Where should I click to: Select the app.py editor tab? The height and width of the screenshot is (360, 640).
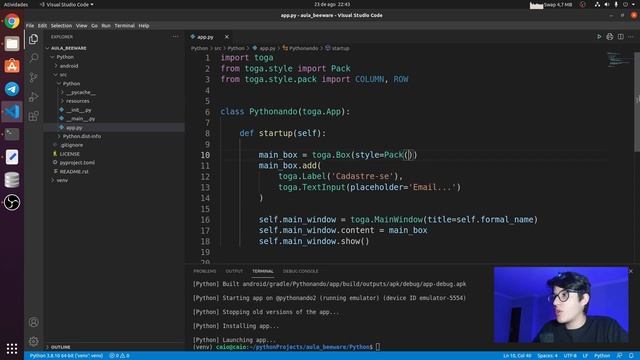tap(209, 37)
